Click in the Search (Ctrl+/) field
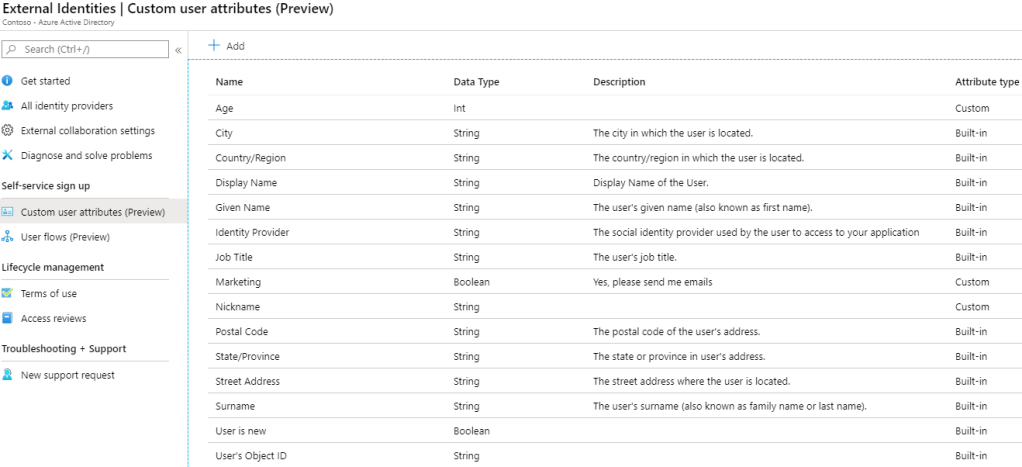Image resolution: width=1022 pixels, height=467 pixels. point(92,49)
